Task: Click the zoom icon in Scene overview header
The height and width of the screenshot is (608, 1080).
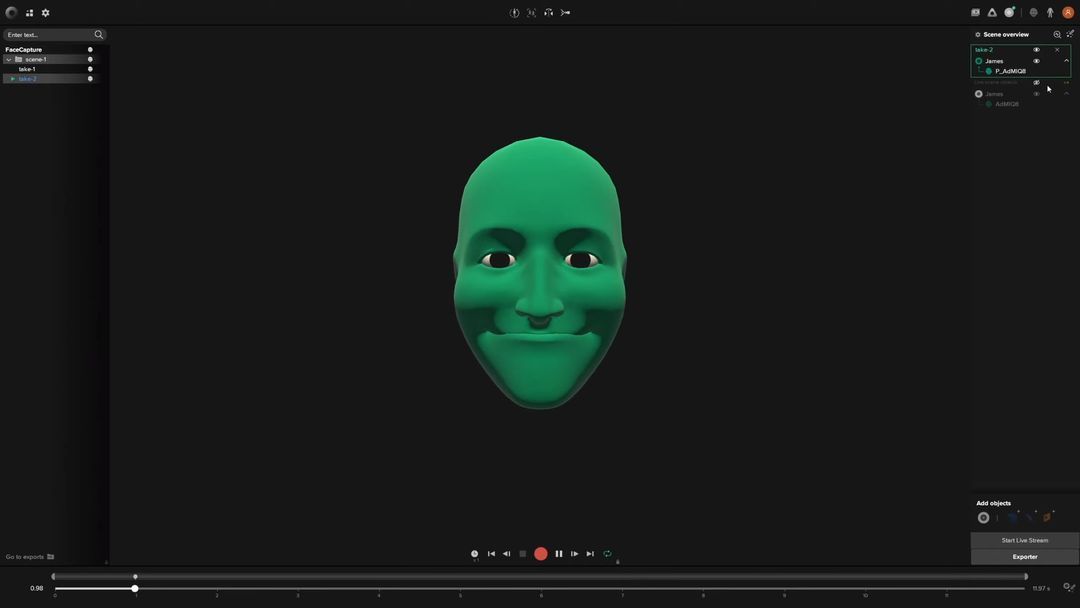Action: coord(1057,33)
